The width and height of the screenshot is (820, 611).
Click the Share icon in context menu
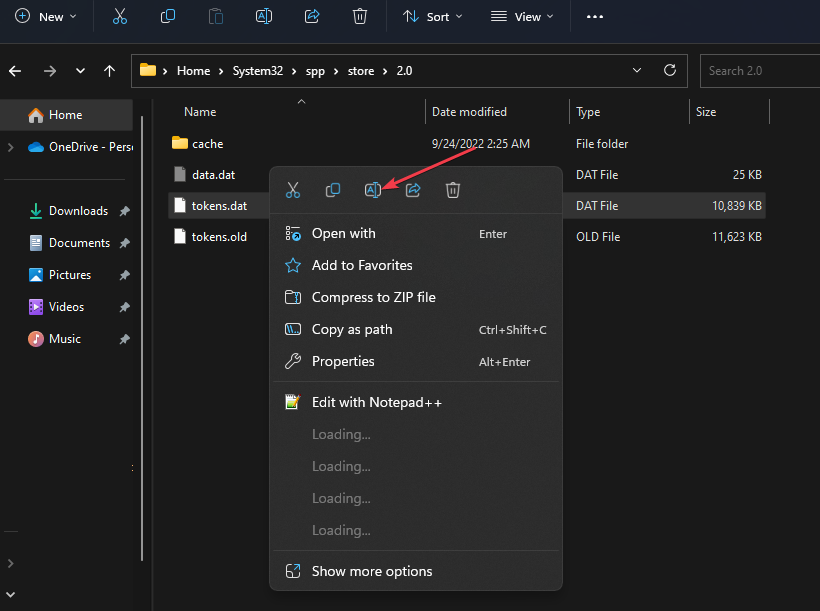(413, 190)
